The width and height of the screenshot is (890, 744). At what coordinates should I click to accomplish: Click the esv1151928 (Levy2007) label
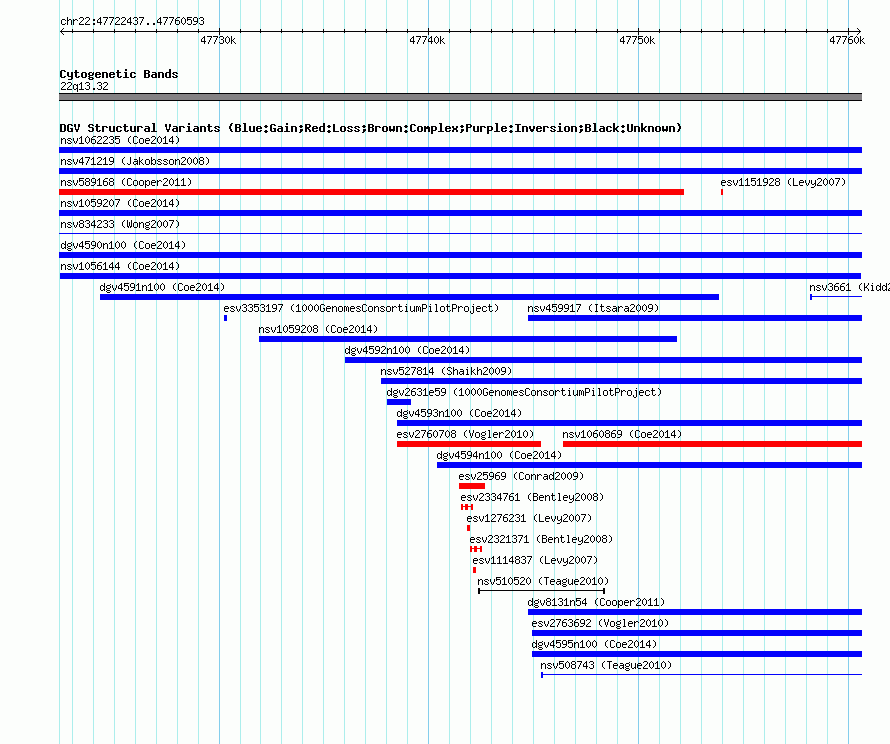pyautogui.click(x=783, y=182)
